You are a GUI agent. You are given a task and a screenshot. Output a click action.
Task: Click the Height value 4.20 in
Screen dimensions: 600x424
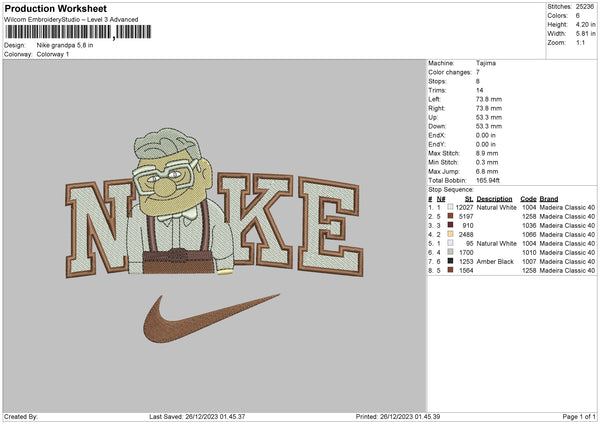point(585,24)
